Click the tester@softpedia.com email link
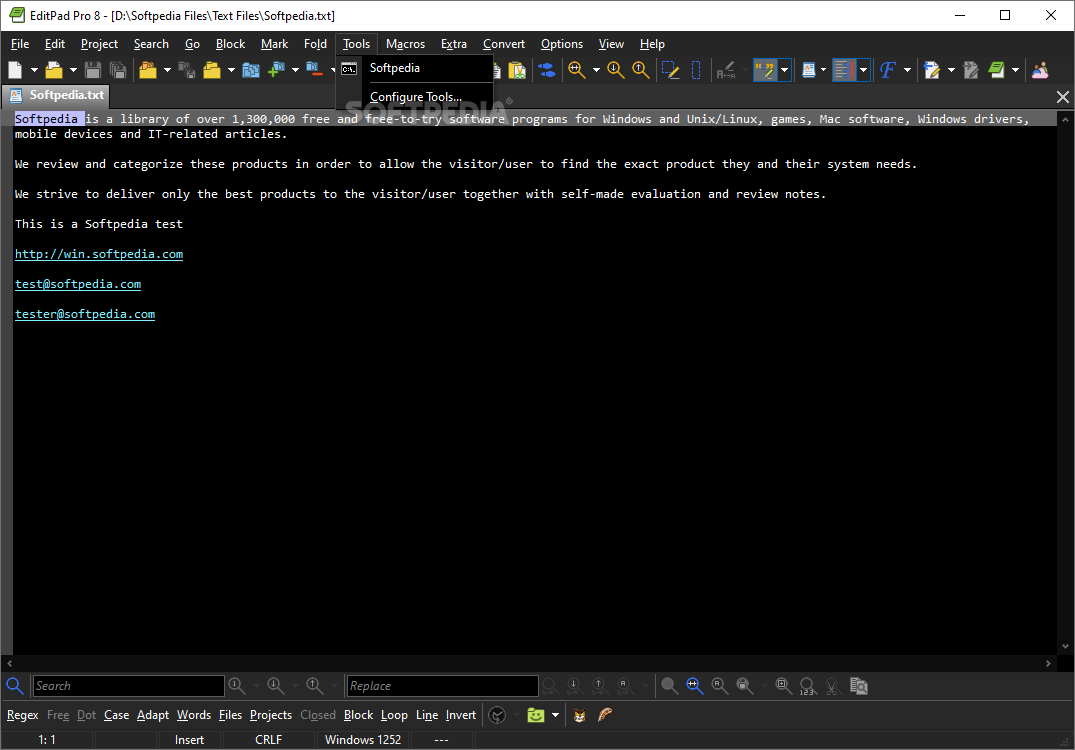The width and height of the screenshot is (1075, 750). [x=85, y=314]
